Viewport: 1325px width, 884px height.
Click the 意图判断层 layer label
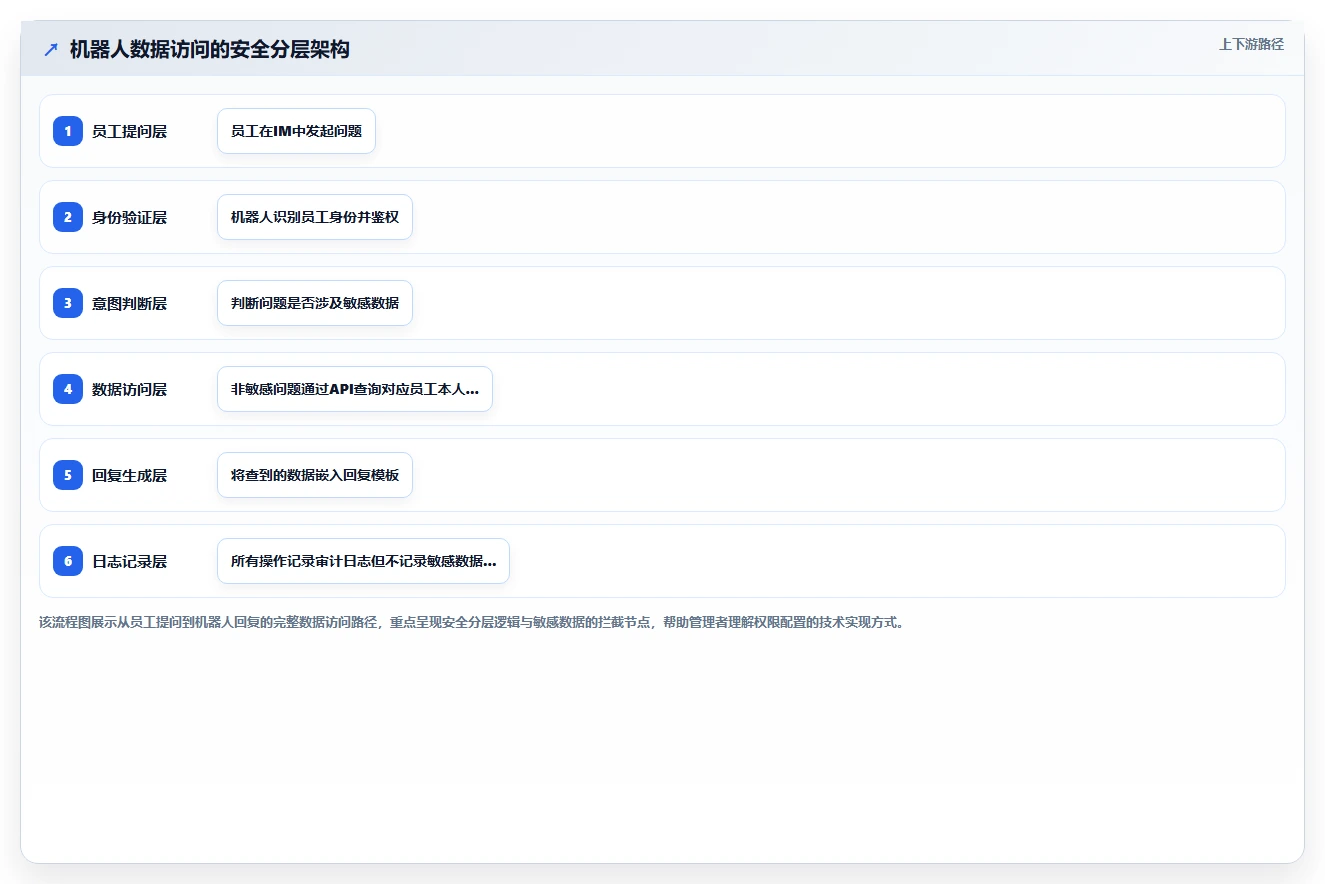point(129,303)
